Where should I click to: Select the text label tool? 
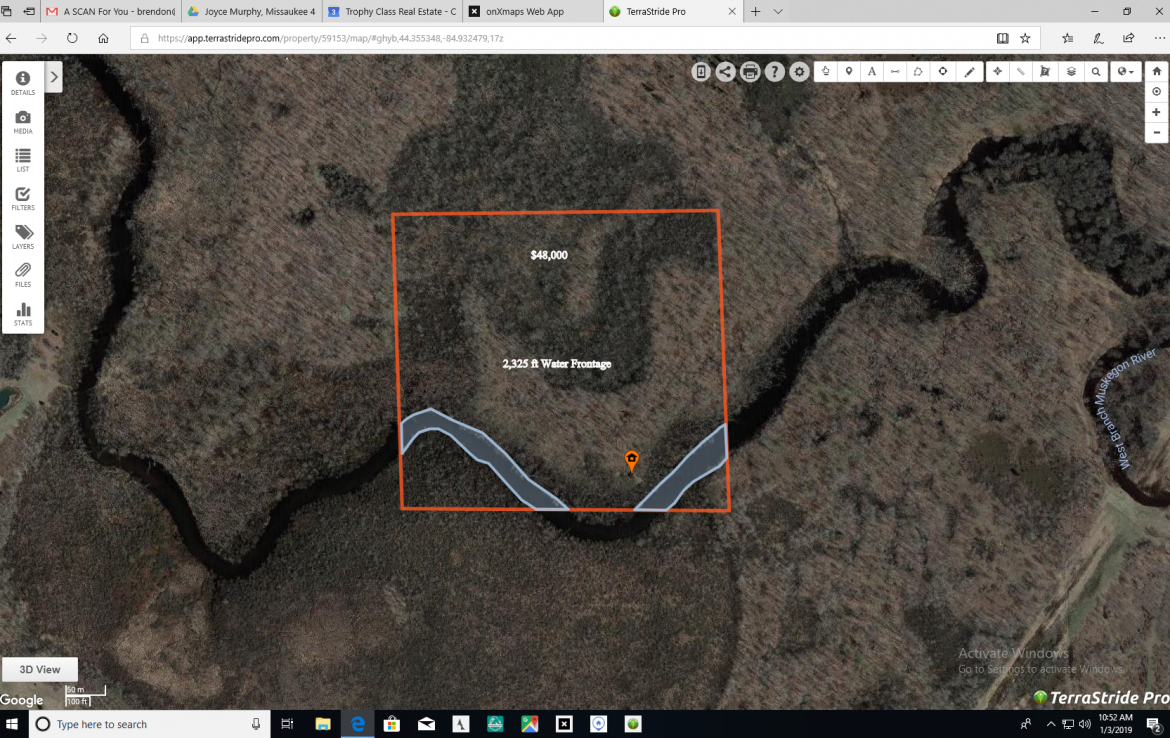click(x=872, y=72)
